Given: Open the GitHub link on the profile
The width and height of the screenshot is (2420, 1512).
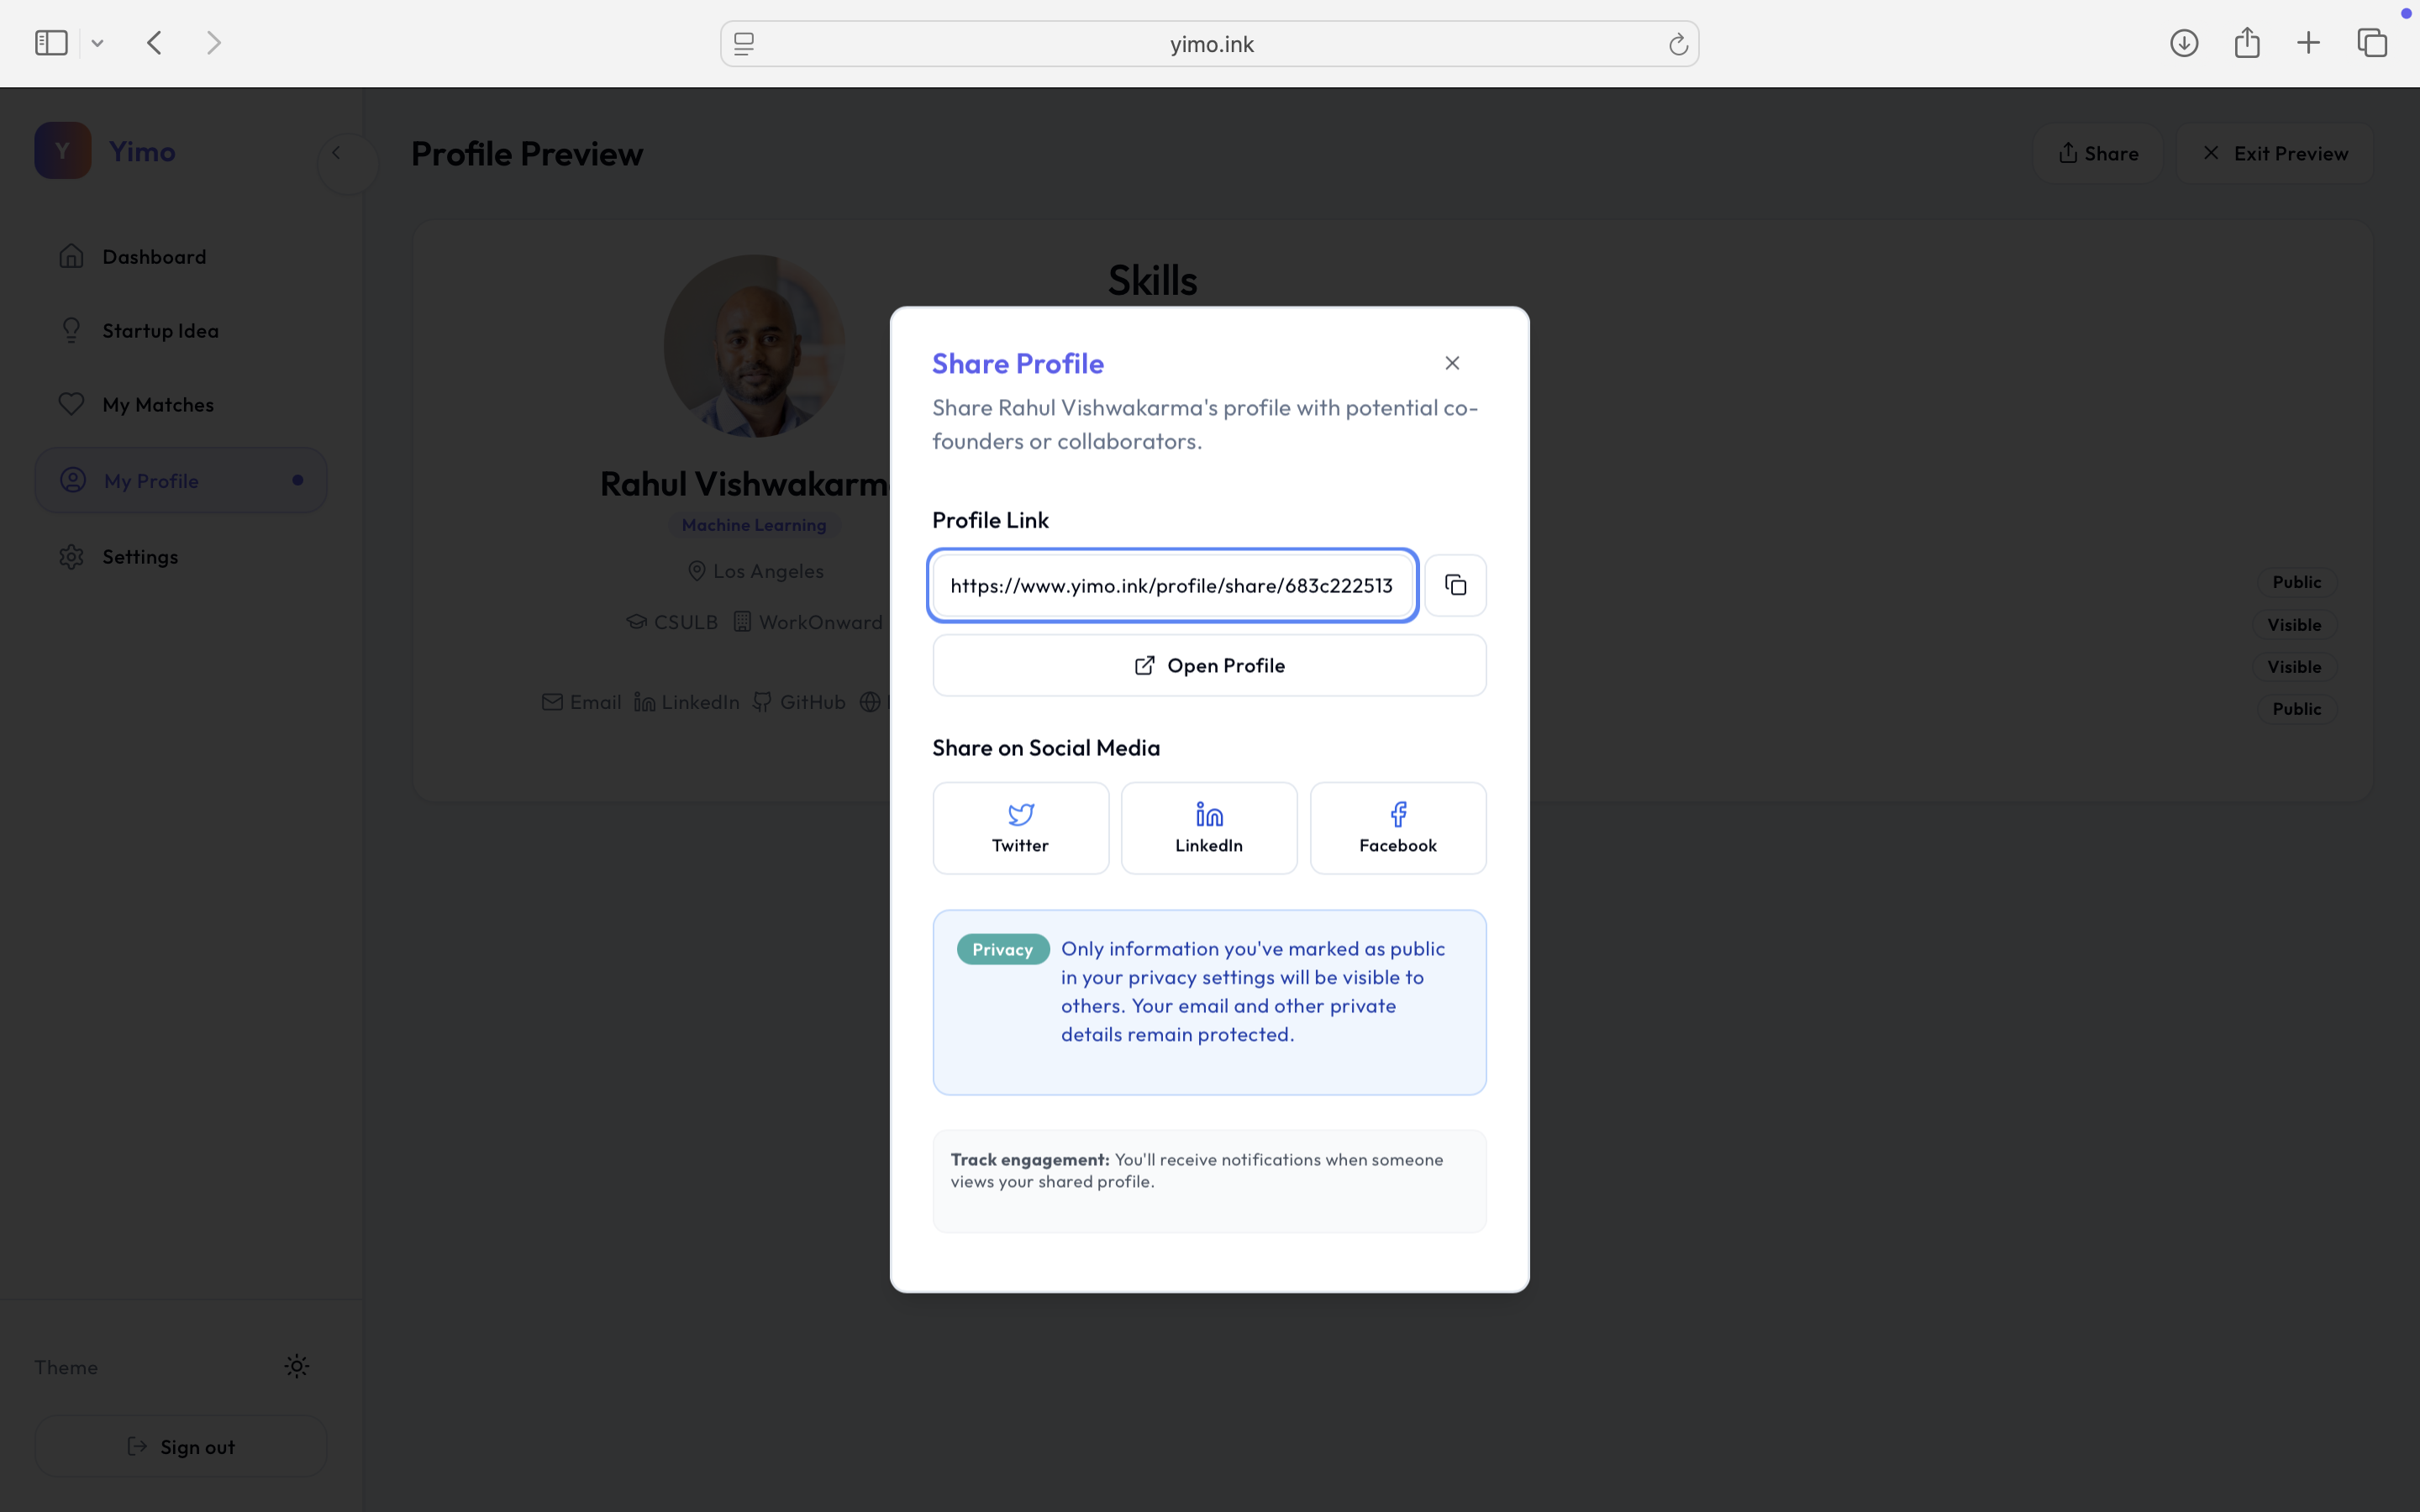Looking at the screenshot, I should [799, 702].
